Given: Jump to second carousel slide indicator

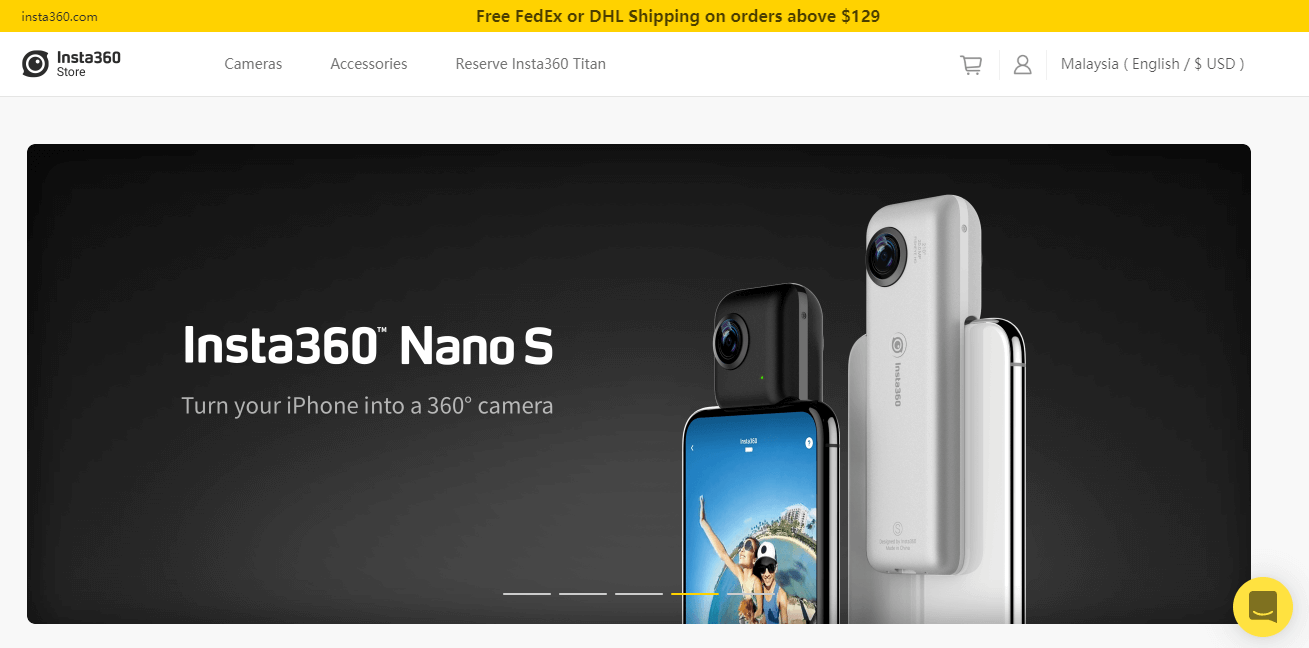Looking at the screenshot, I should click(583, 594).
